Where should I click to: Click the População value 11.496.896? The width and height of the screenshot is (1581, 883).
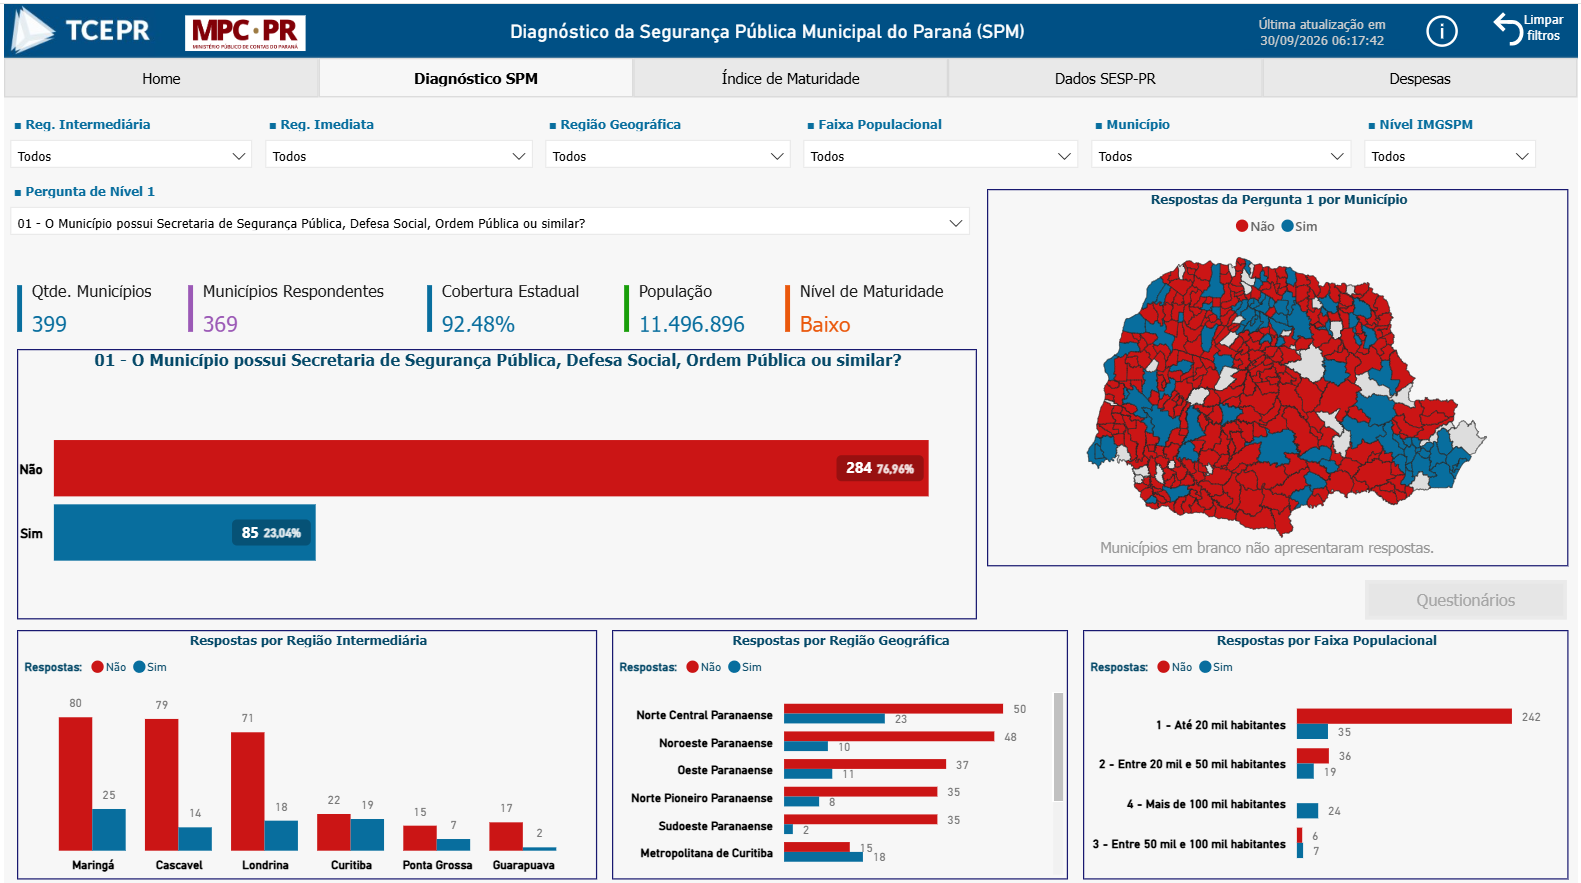click(x=692, y=324)
